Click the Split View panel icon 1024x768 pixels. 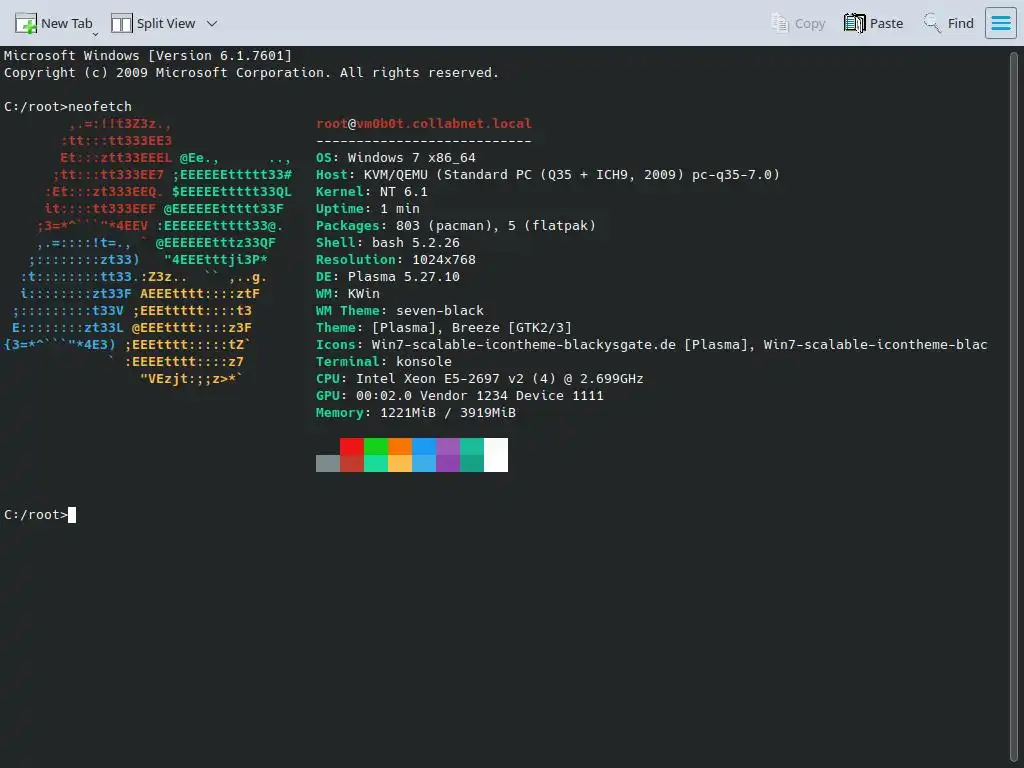pos(121,24)
